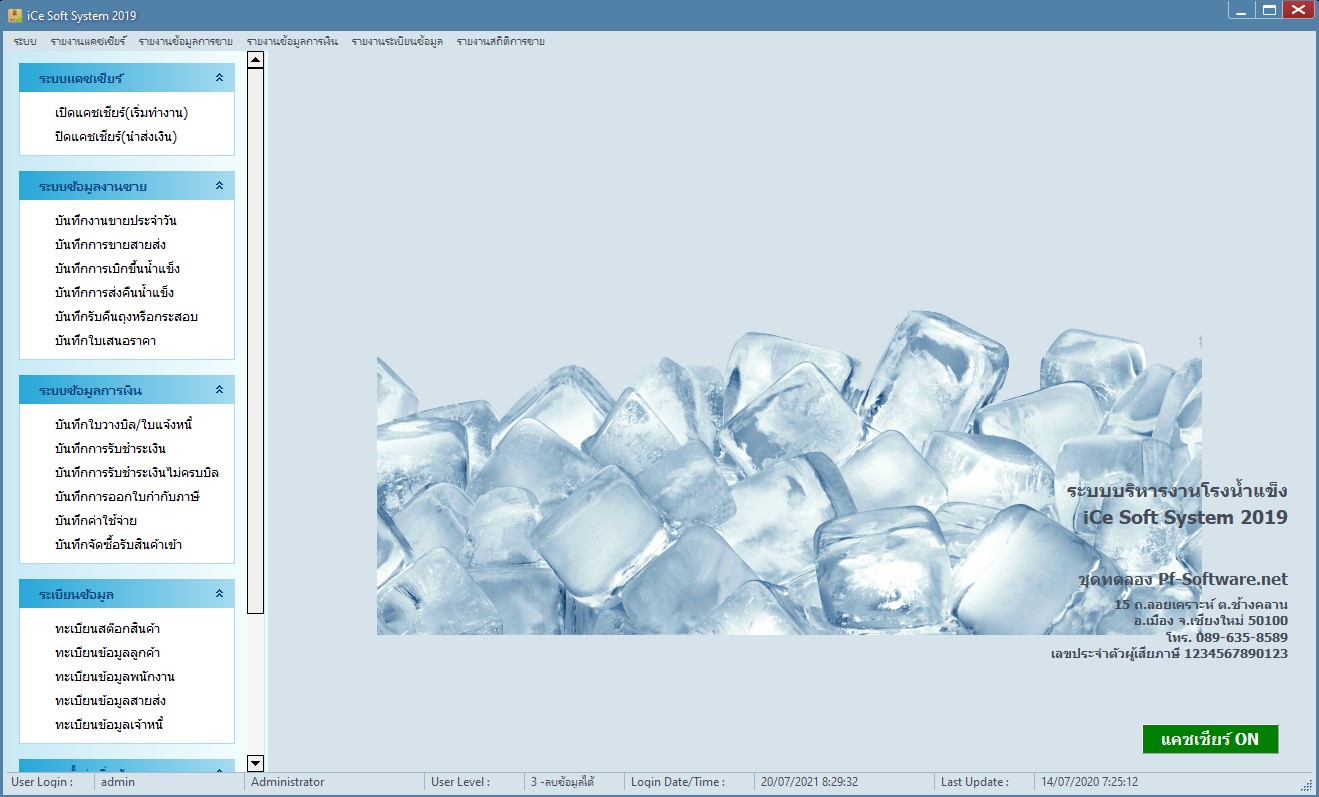Open บันทึกการเบิกขึ้นน้ำแข็ง
This screenshot has height=797, width=1319.
click(x=117, y=269)
